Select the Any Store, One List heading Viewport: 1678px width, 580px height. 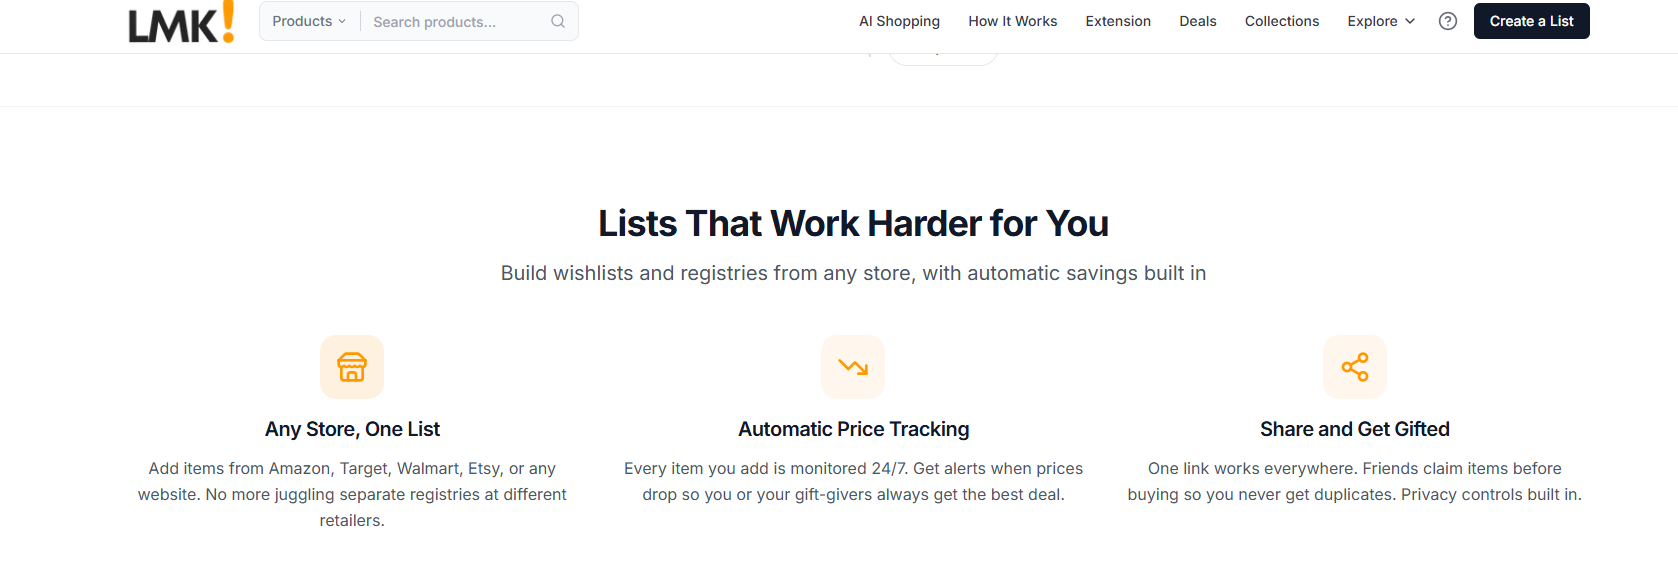(352, 429)
